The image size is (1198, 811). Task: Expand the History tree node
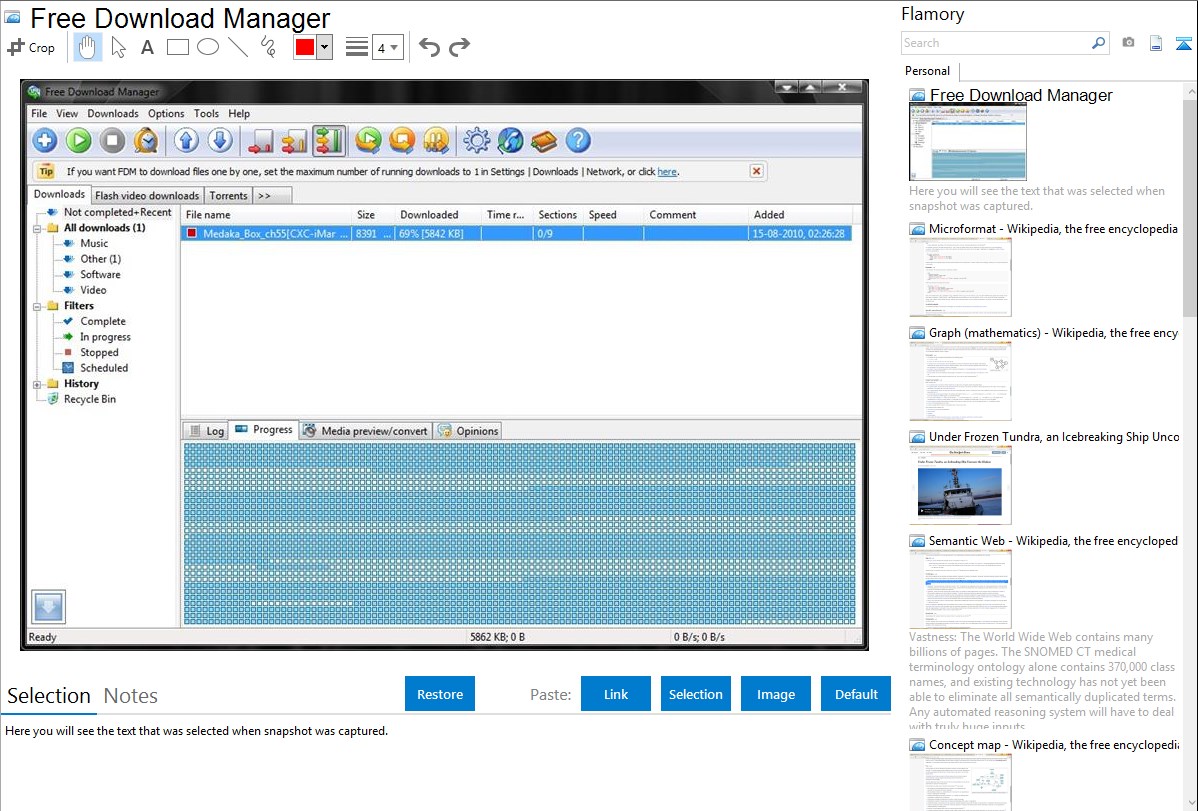37,384
